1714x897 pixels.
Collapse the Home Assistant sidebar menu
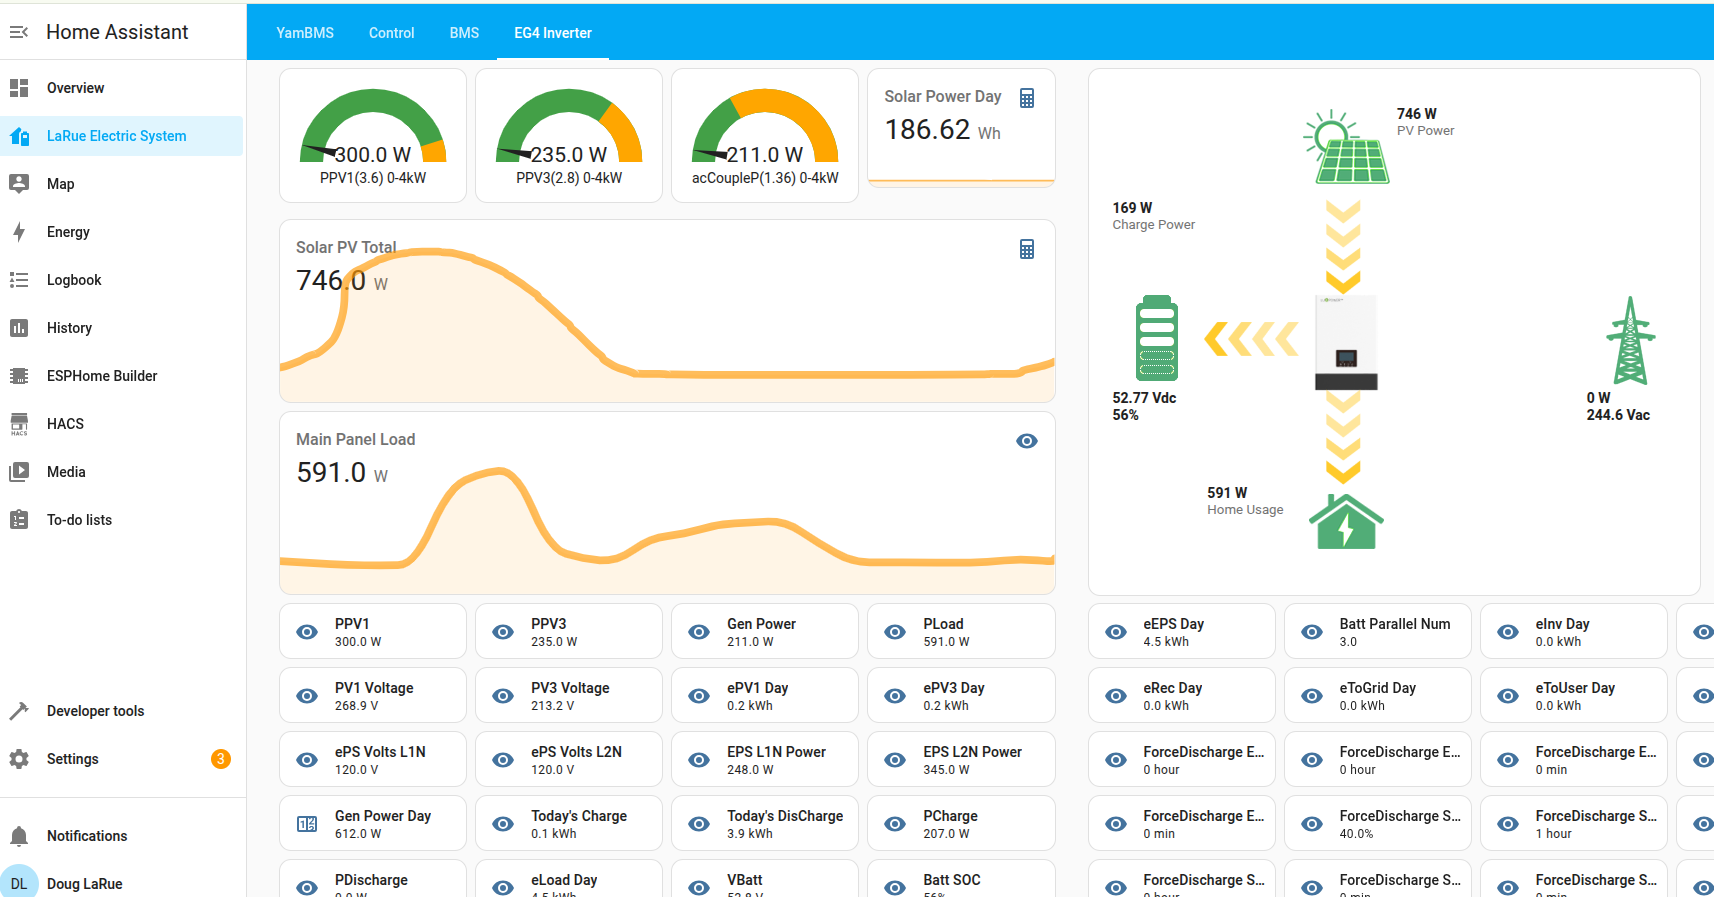coord(19,32)
